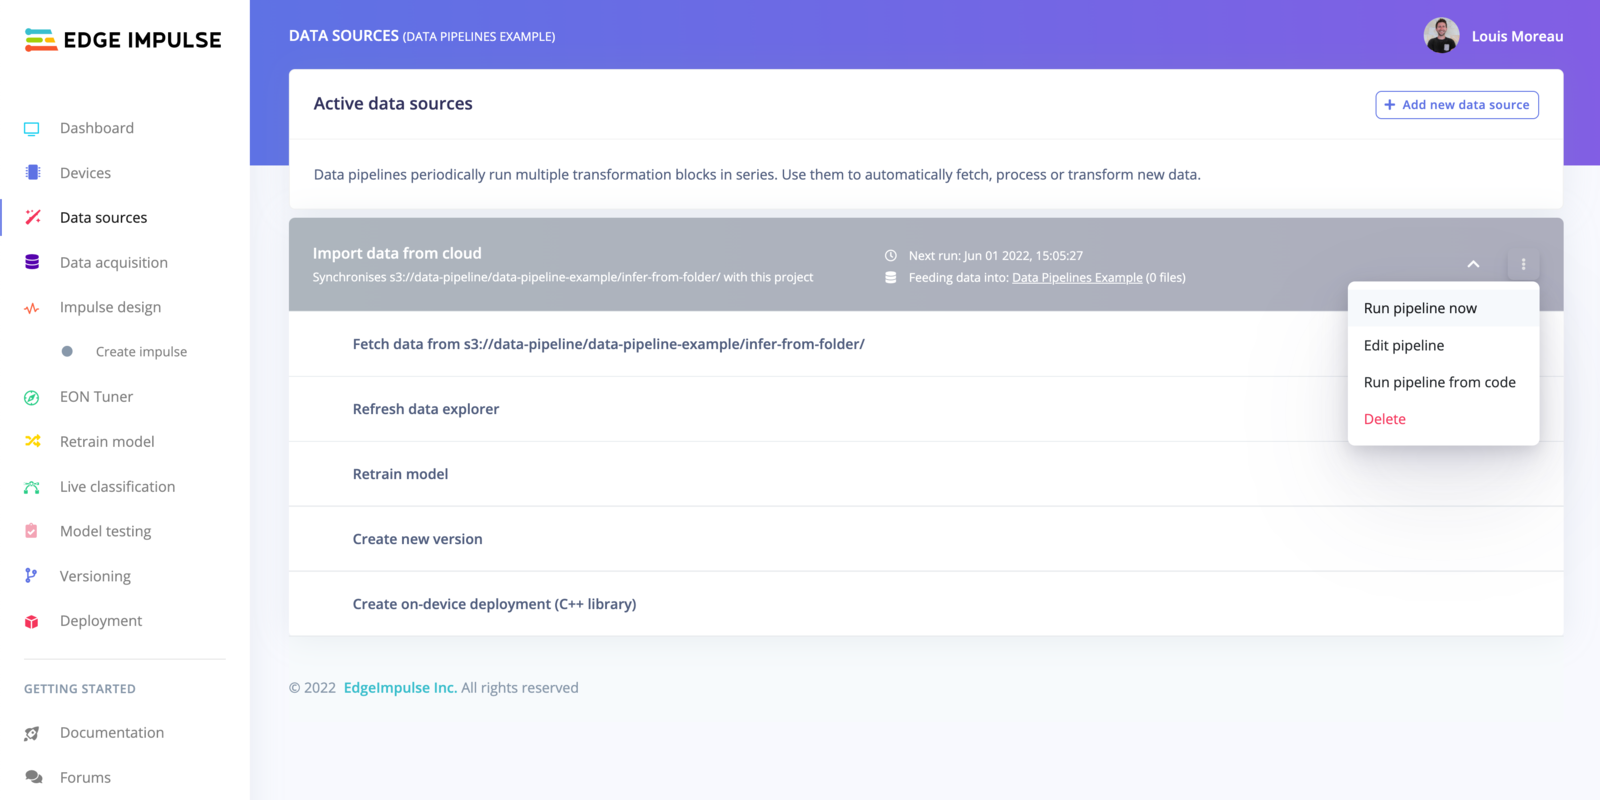The image size is (1600, 800).
Task: Open Dashboard in the sidebar
Action: [x=97, y=128]
